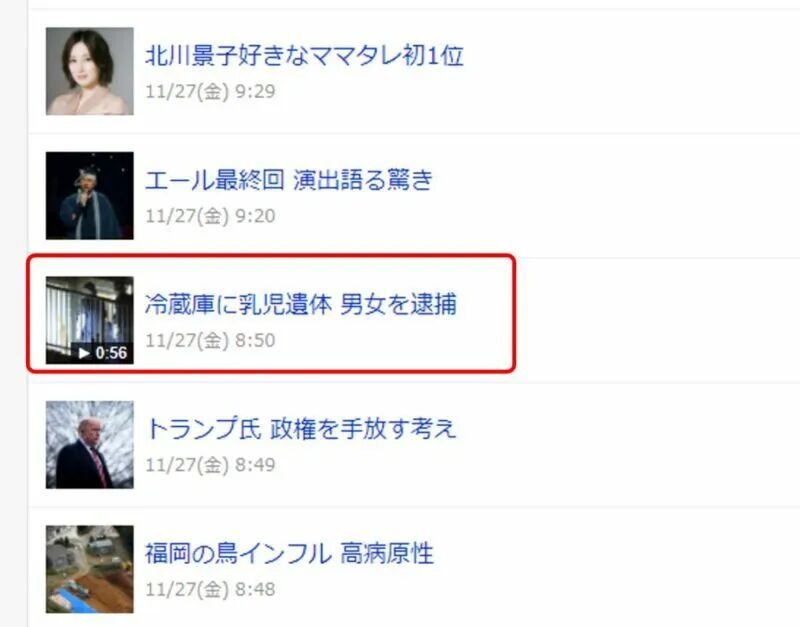800x627 pixels.
Task: Open the 福岡の鳥インフル aerial thumbnail
Action: [x=90, y=569]
